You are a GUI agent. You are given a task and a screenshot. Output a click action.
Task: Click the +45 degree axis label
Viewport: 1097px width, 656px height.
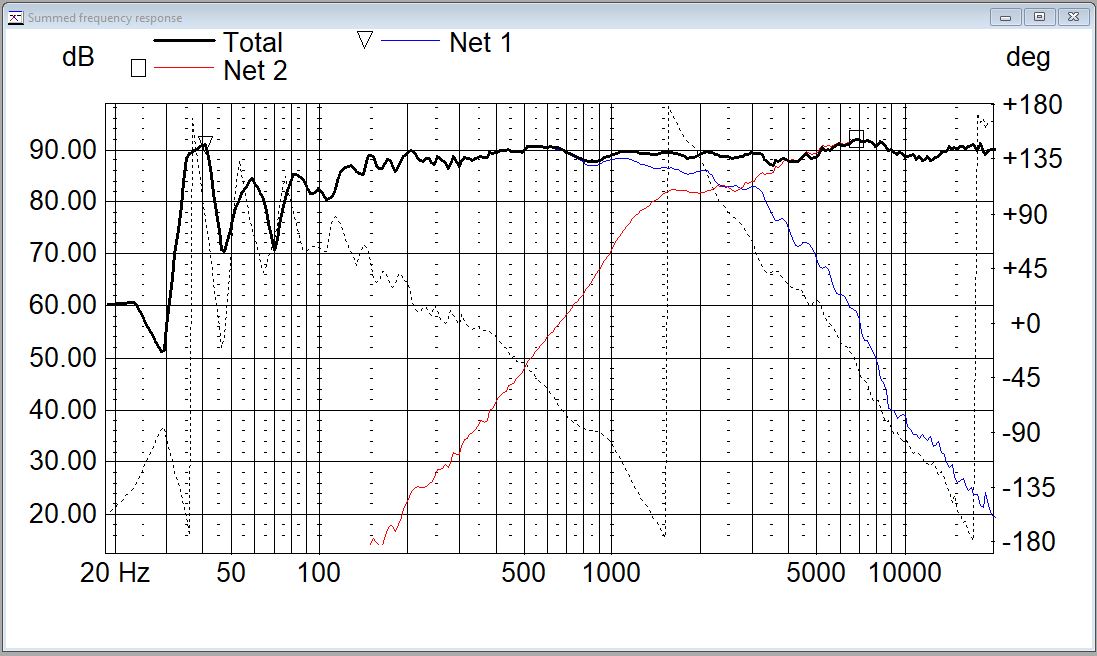(1025, 269)
